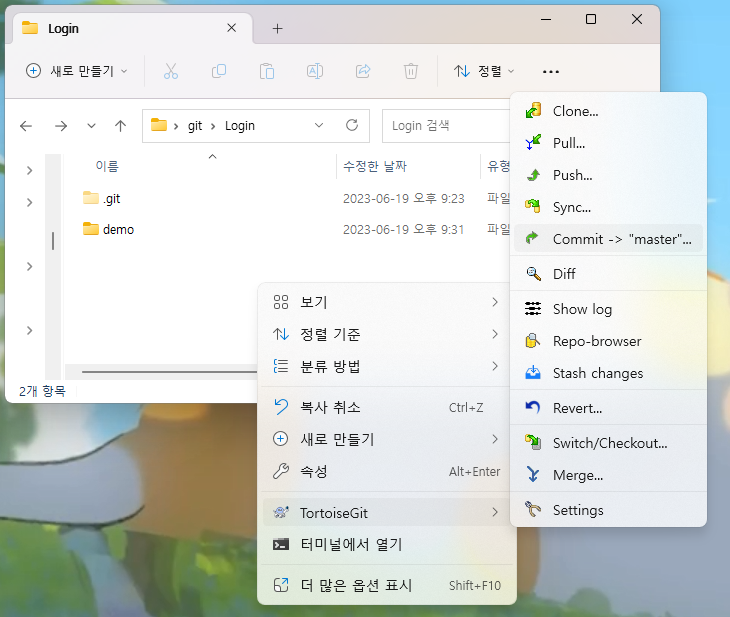730x617 pixels.
Task: Click the Copy toolbar icon
Action: point(219,71)
